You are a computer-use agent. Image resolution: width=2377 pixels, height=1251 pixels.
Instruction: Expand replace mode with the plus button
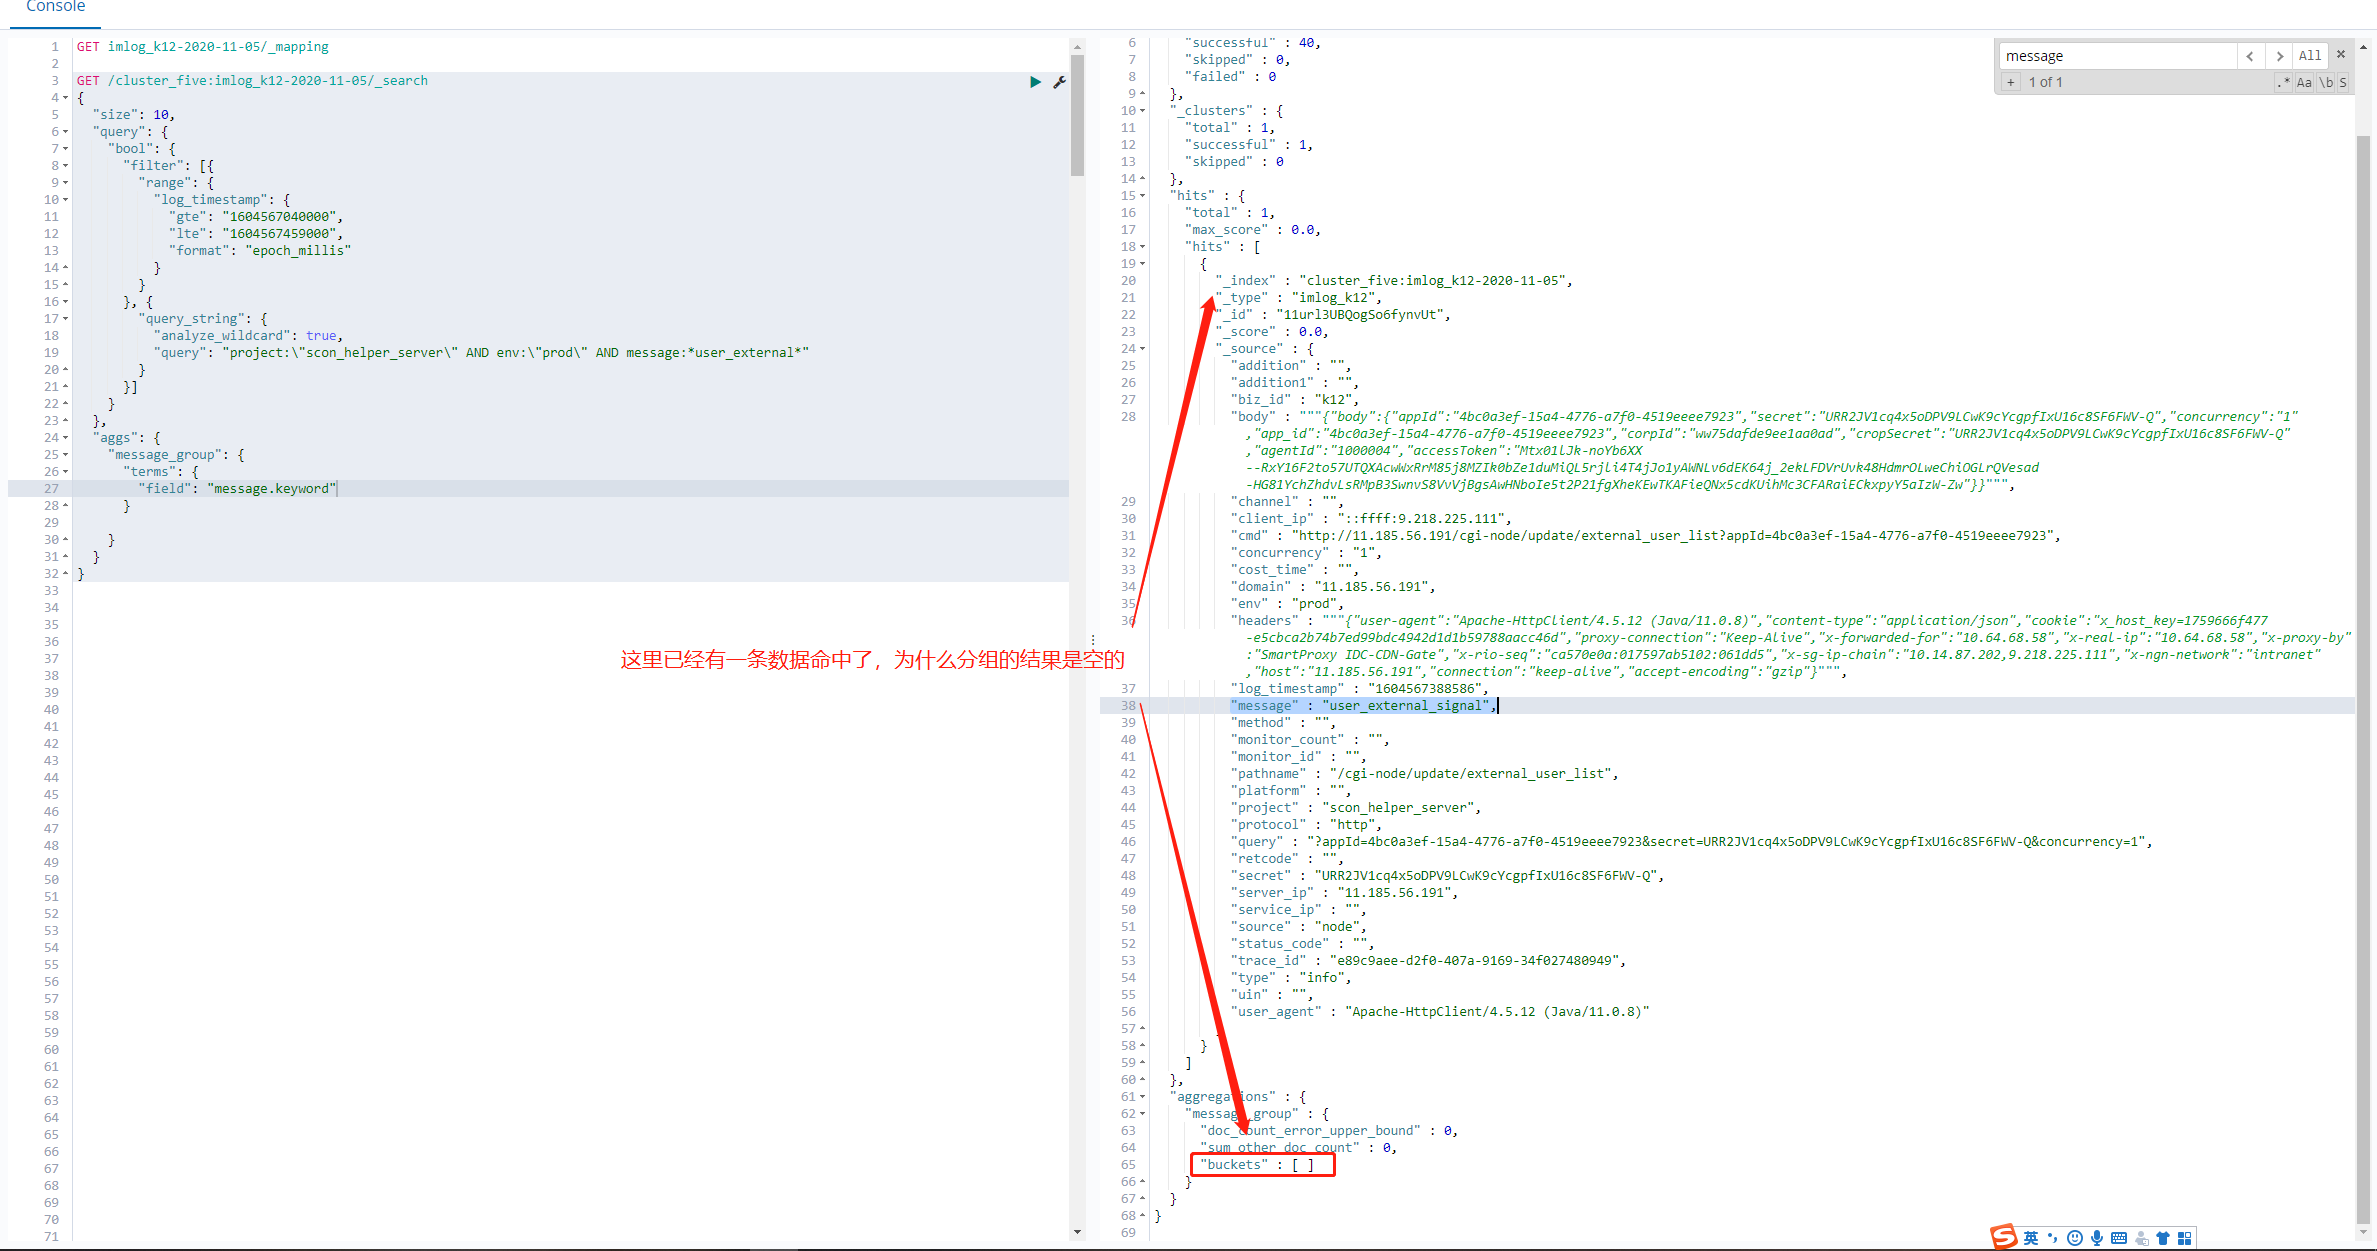click(2010, 83)
